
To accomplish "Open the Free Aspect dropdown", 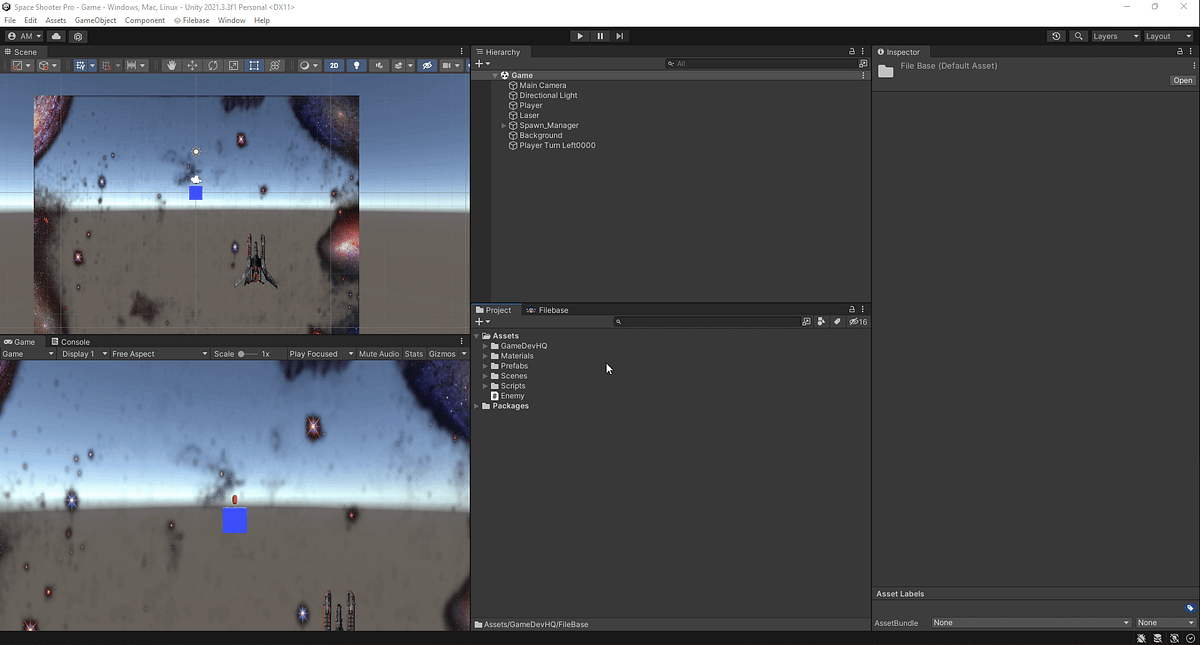I will tap(160, 354).
